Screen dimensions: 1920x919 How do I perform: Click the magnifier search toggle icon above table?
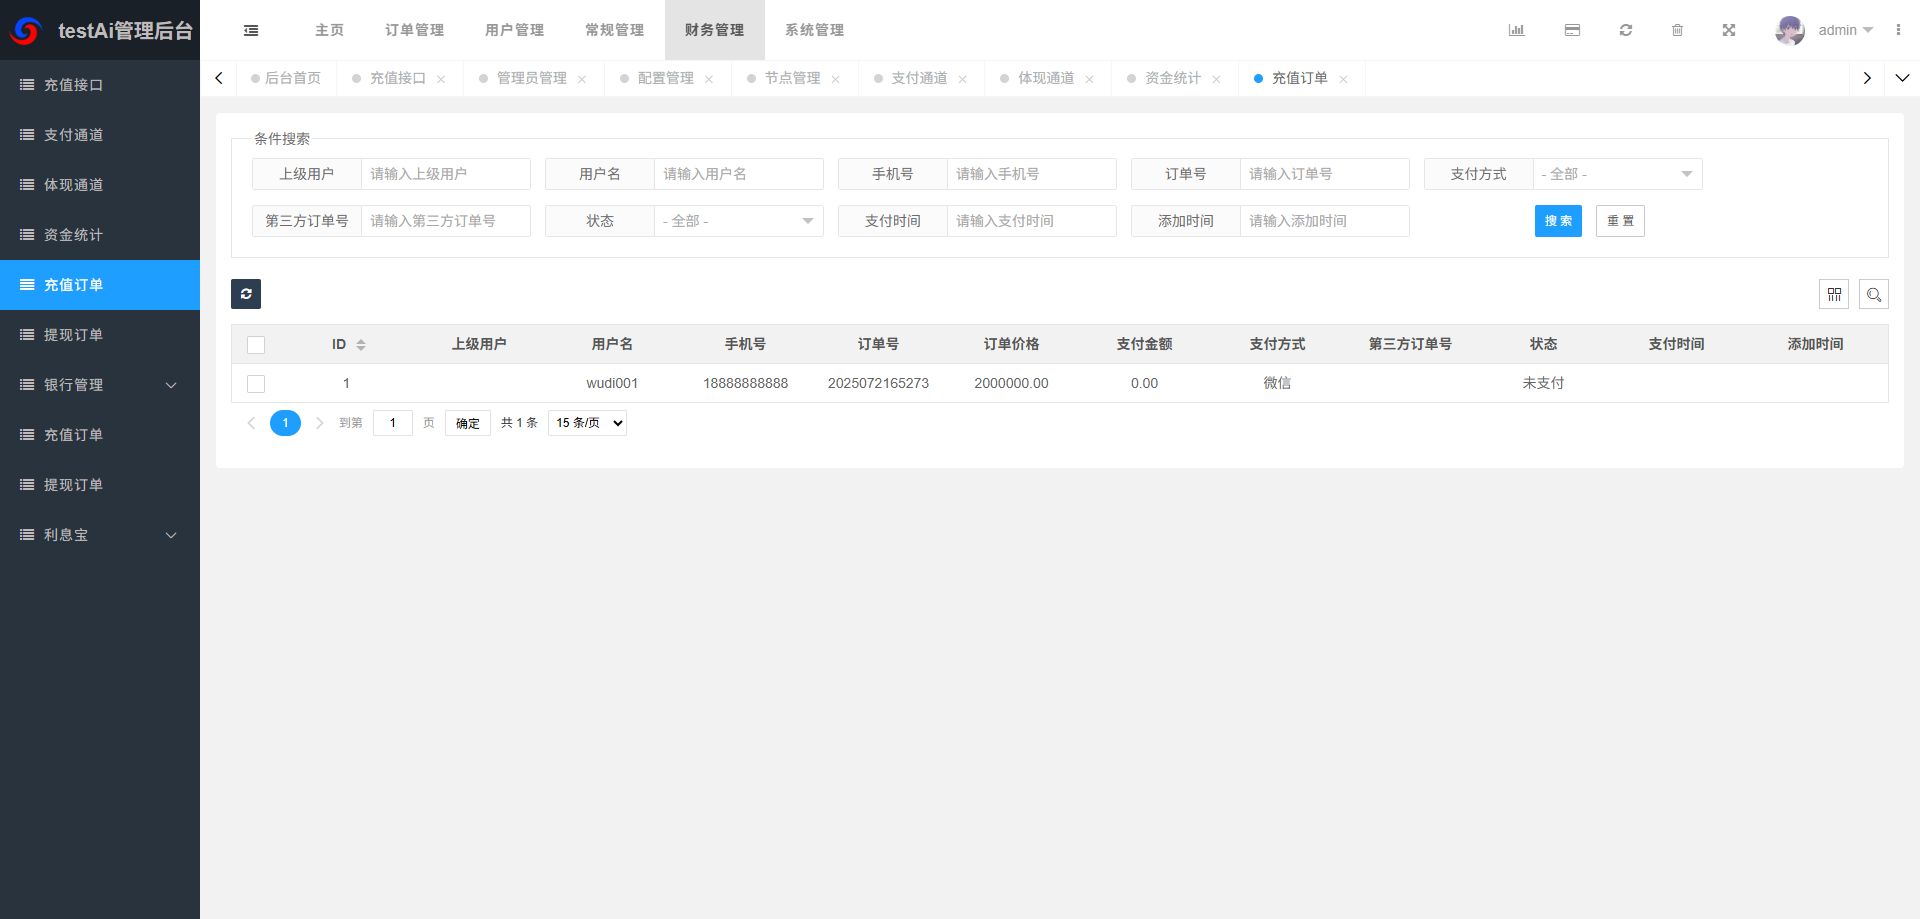[1874, 294]
